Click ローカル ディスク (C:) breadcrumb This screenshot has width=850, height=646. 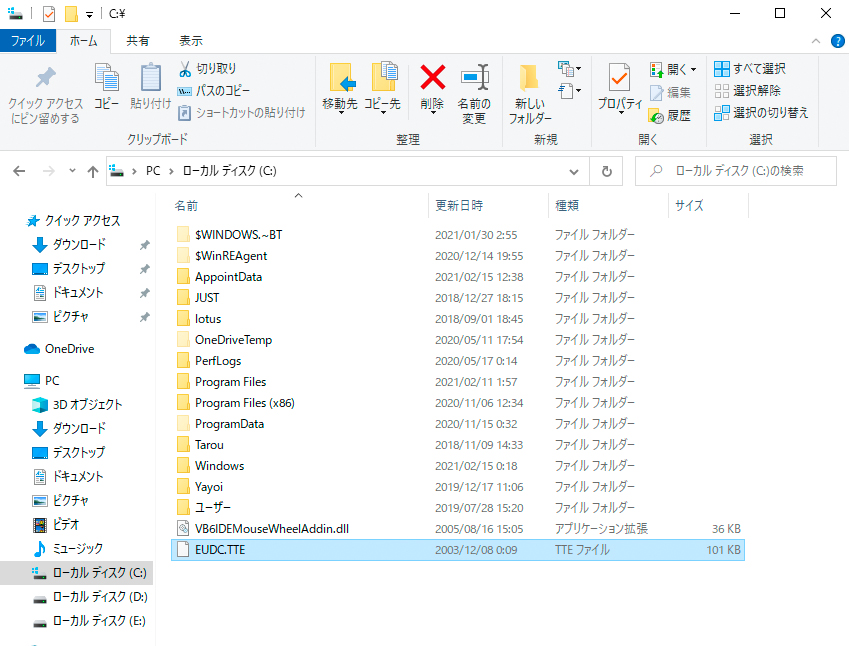tap(229, 171)
